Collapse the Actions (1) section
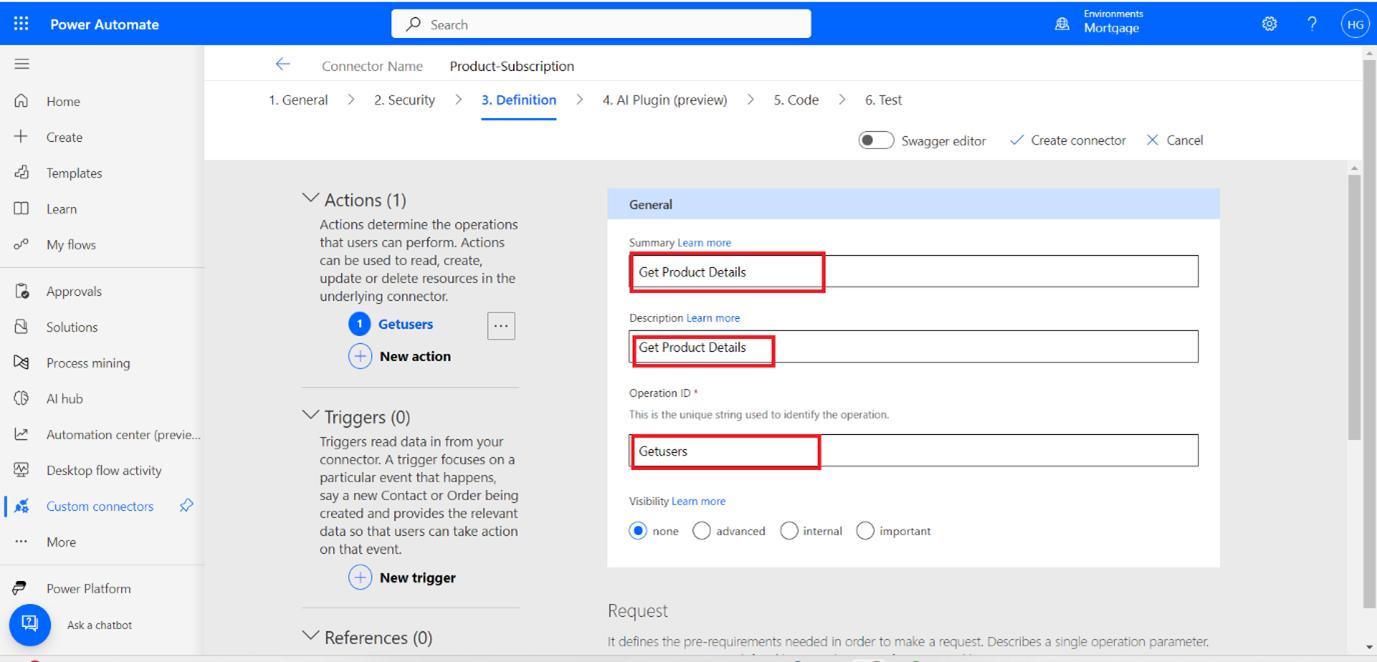1377x662 pixels. 311,199
